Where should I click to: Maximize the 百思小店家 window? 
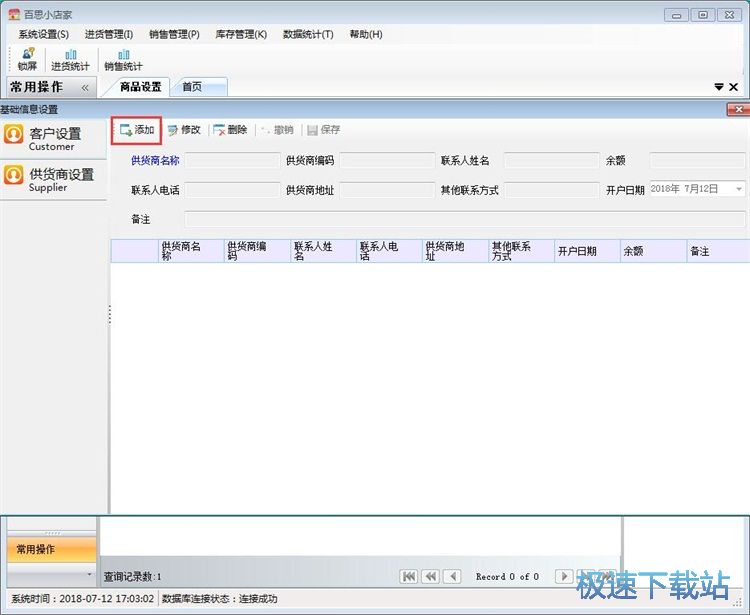[x=703, y=15]
